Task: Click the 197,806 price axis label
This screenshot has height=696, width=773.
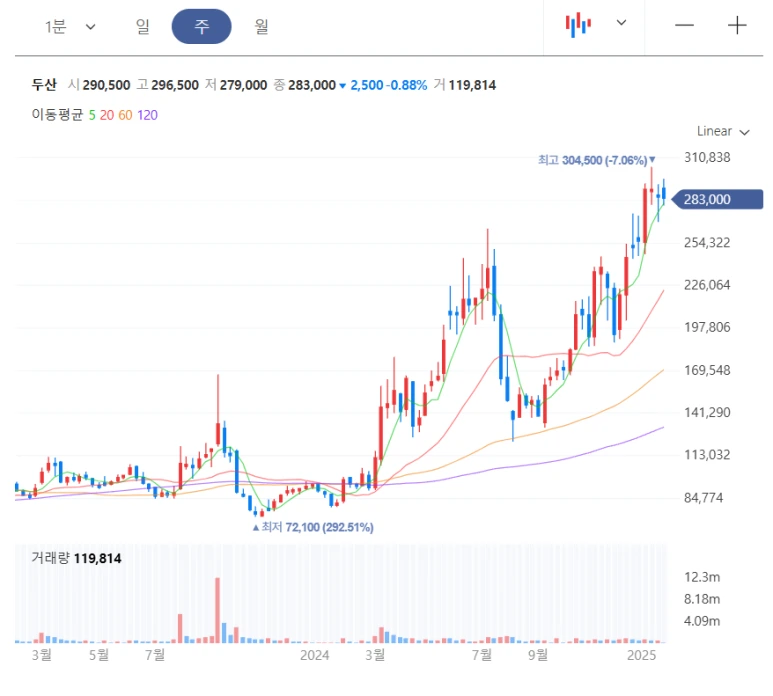Action: (x=707, y=327)
